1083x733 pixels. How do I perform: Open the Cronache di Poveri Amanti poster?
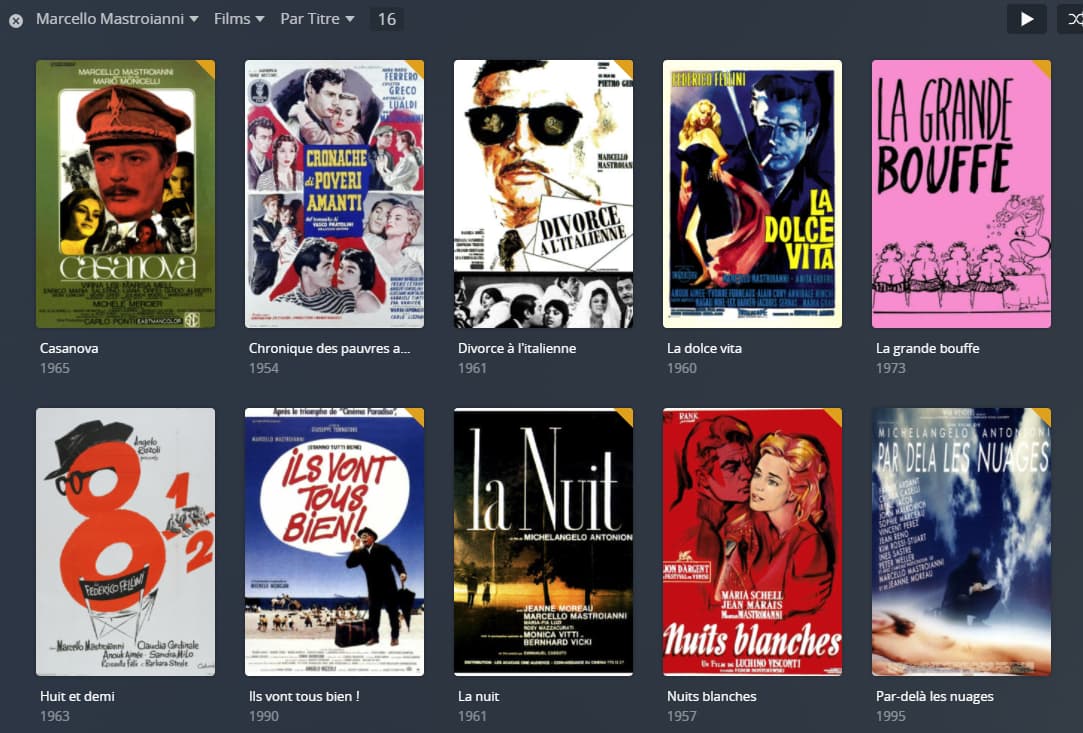pos(334,193)
